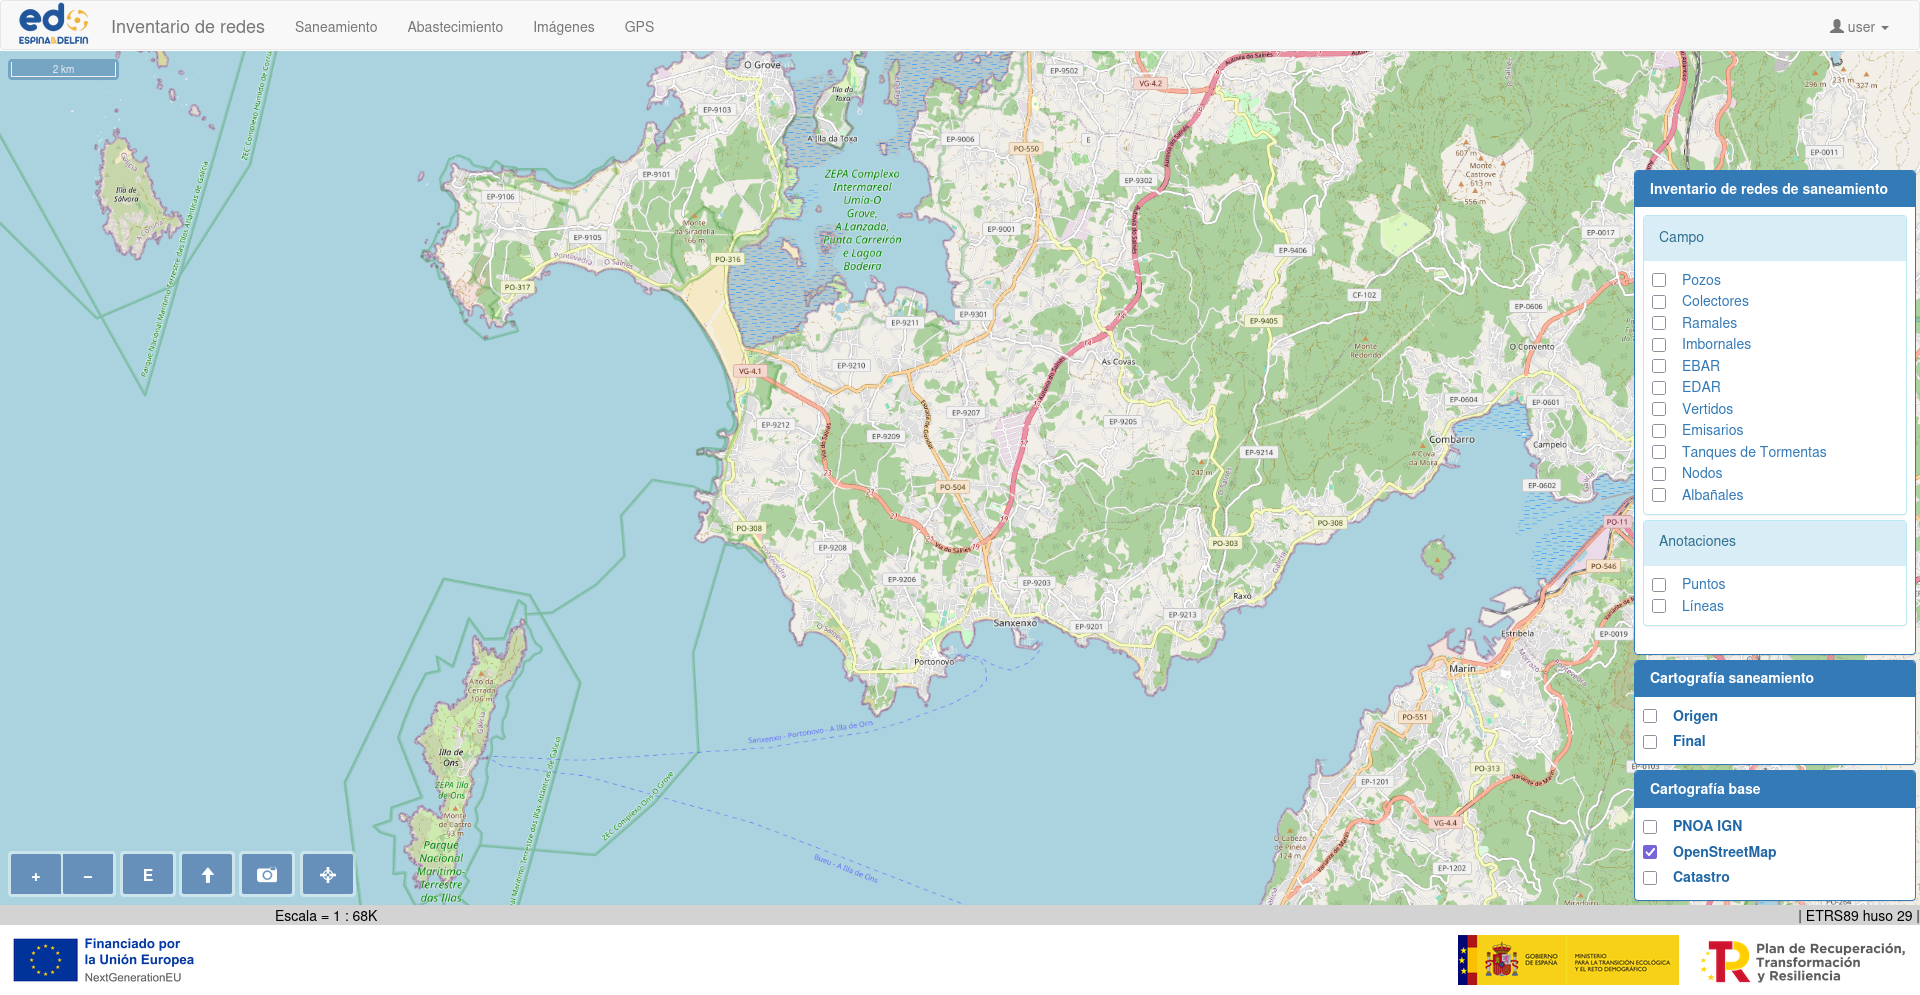Enable the PNOA IGN base map
This screenshot has width=1920, height=995.
pos(1650,827)
